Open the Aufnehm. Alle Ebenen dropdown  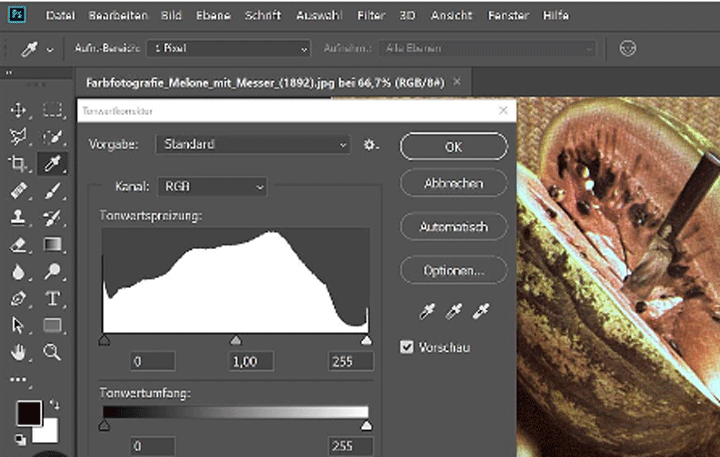487,48
